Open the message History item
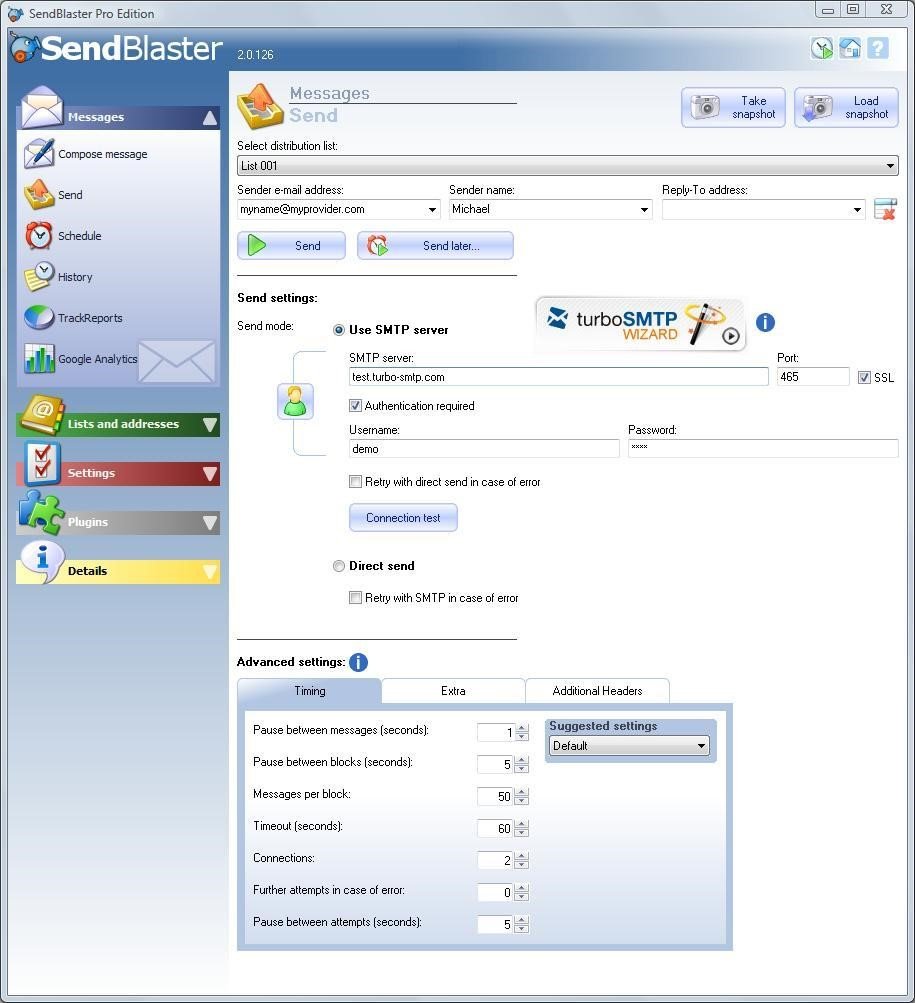The height and width of the screenshot is (1003, 915). click(58, 277)
